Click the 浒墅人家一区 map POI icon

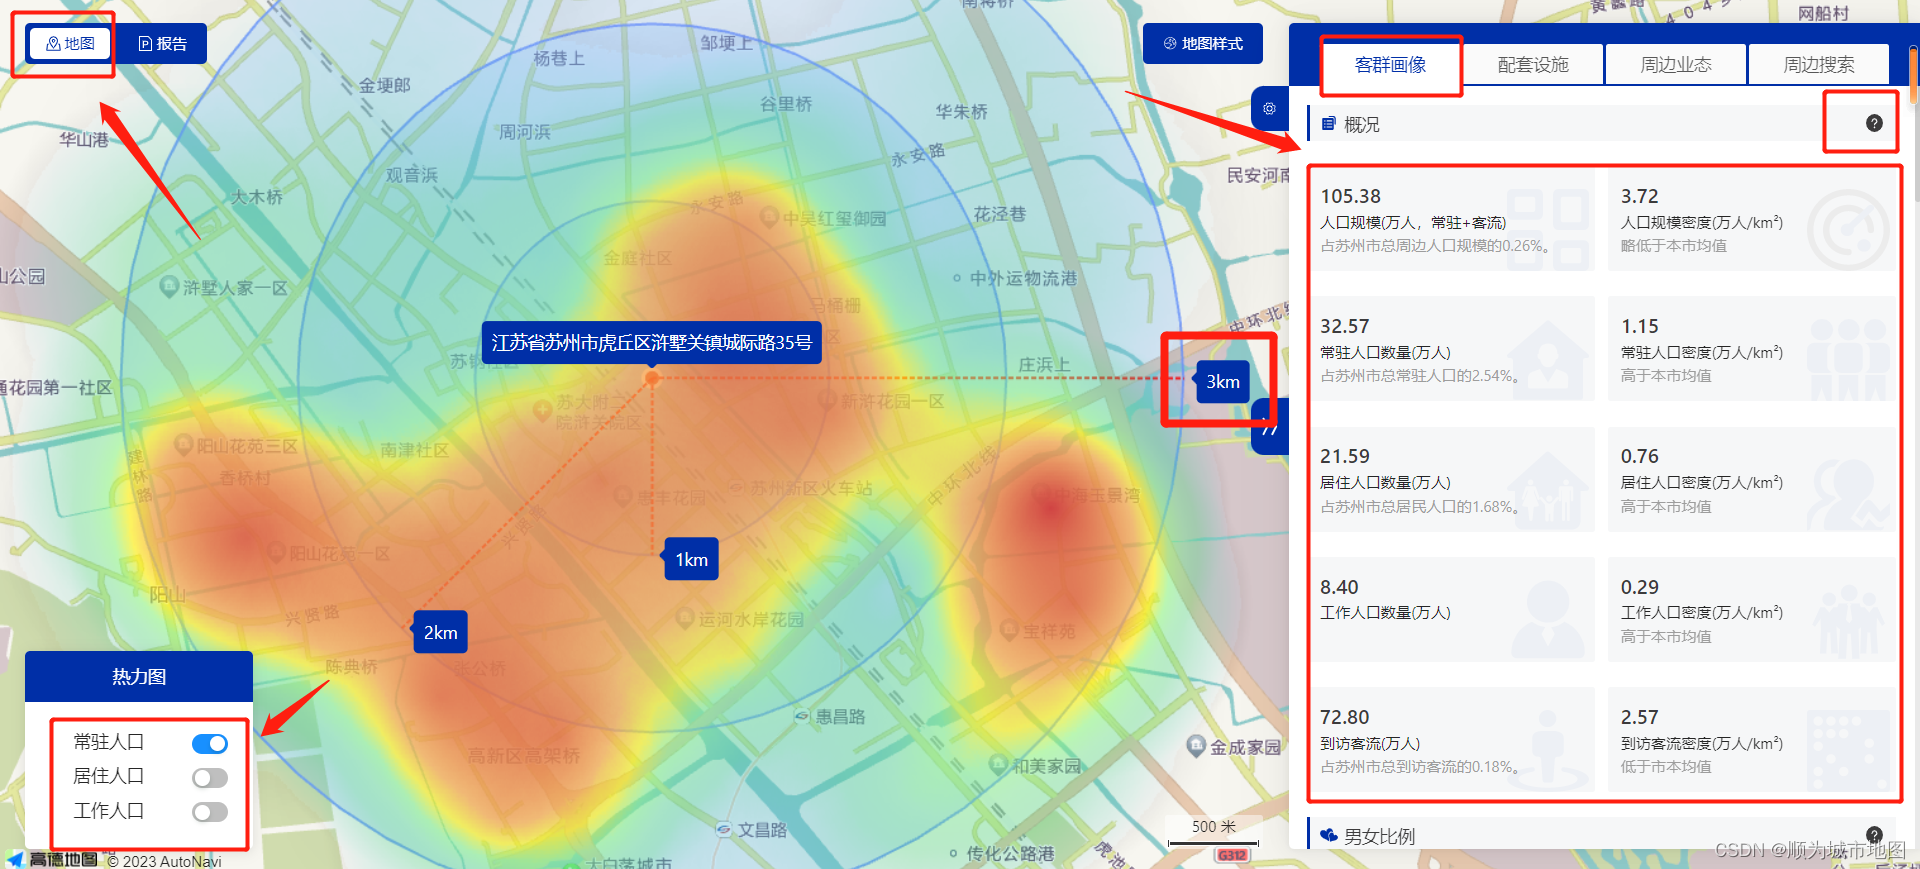point(169,286)
